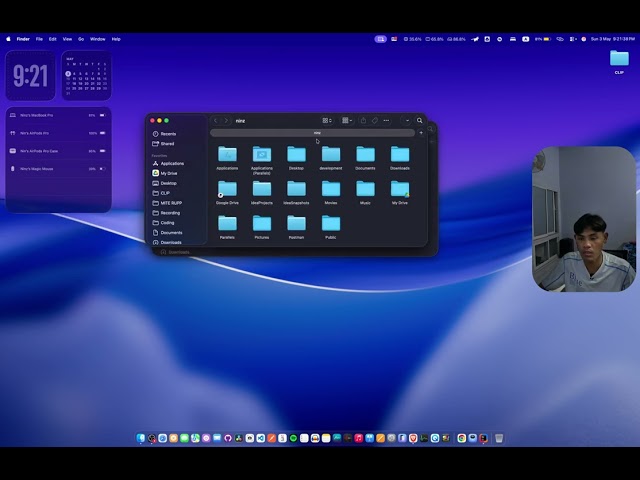Select the ninz tab in Finder
Image resolution: width=640 pixels, height=480 pixels.
tap(313, 133)
